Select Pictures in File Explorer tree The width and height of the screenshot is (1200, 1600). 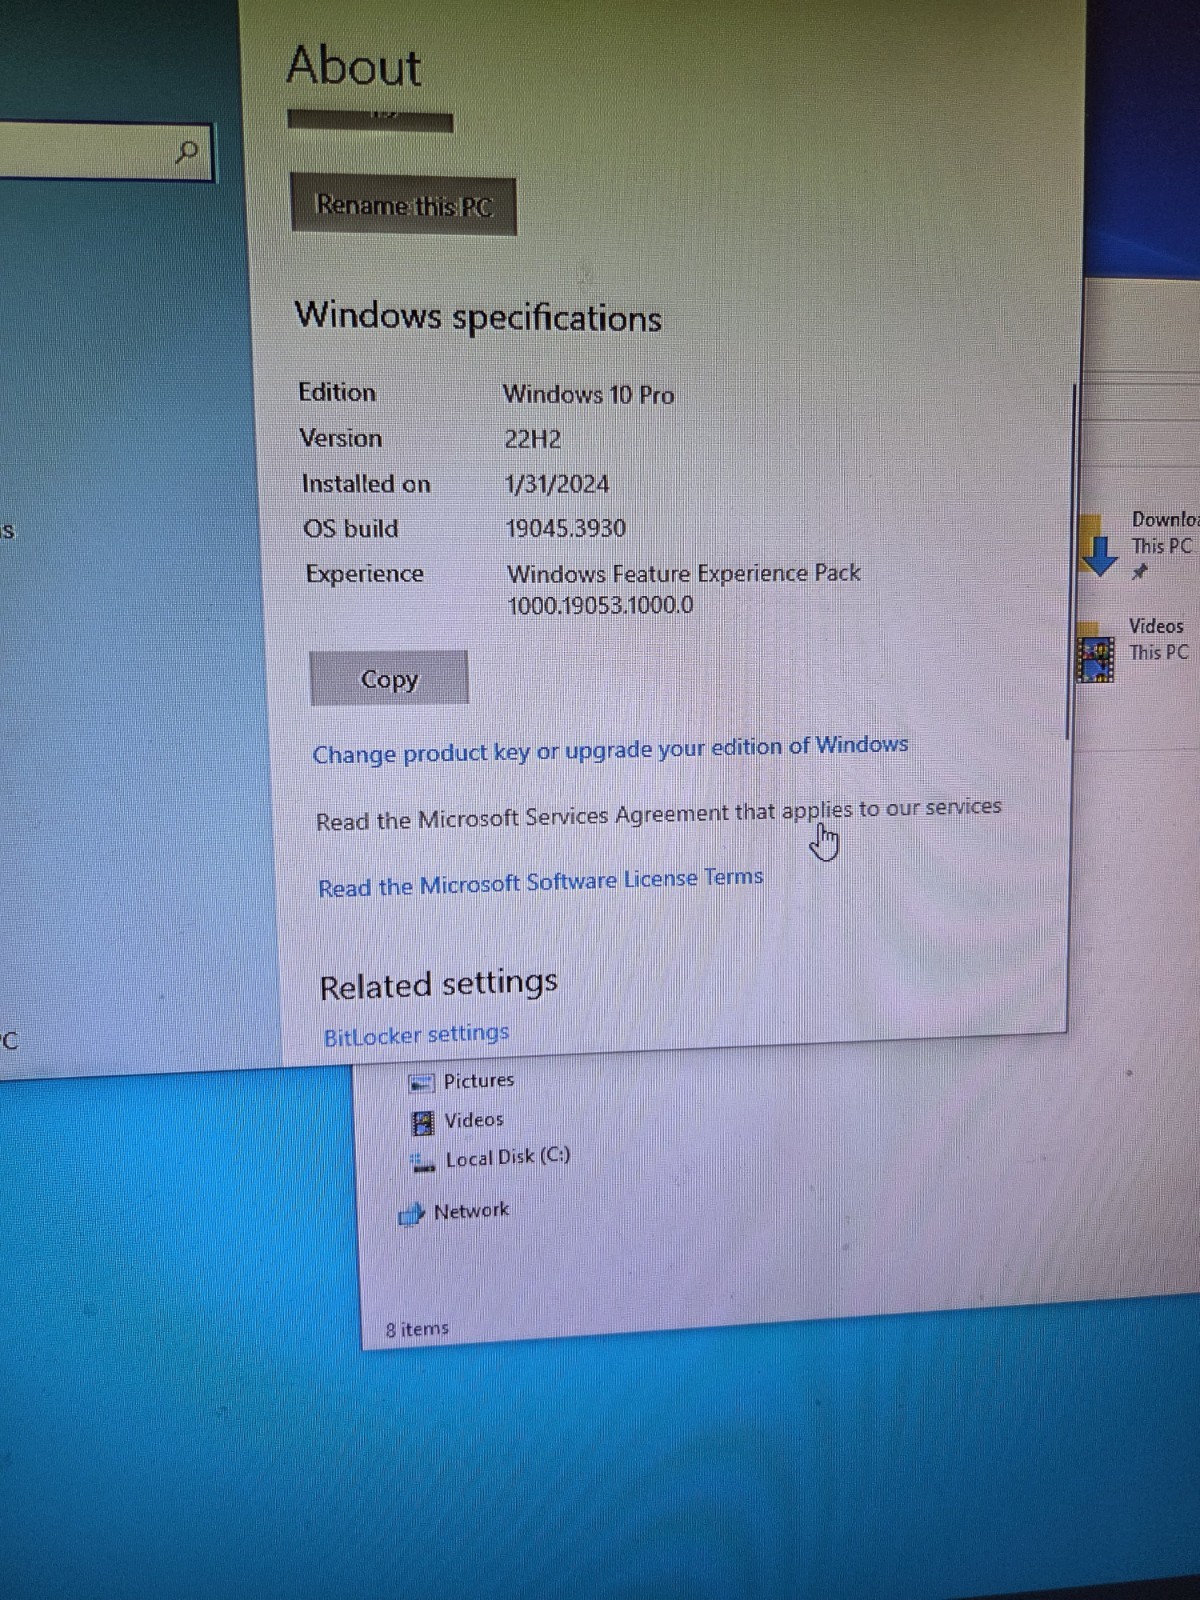478,1081
